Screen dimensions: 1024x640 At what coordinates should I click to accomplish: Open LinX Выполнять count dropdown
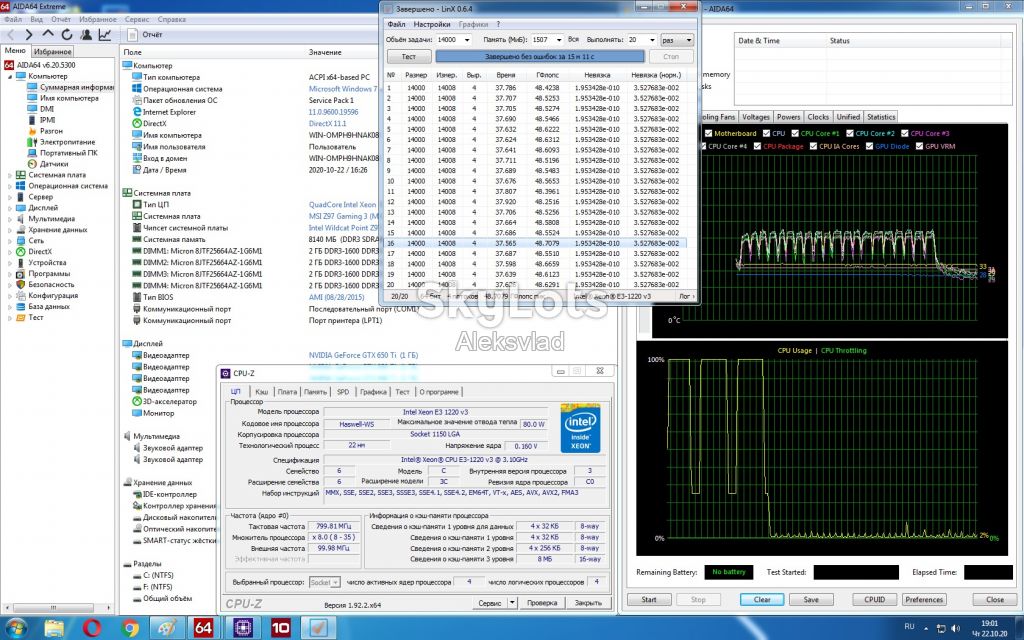click(651, 40)
